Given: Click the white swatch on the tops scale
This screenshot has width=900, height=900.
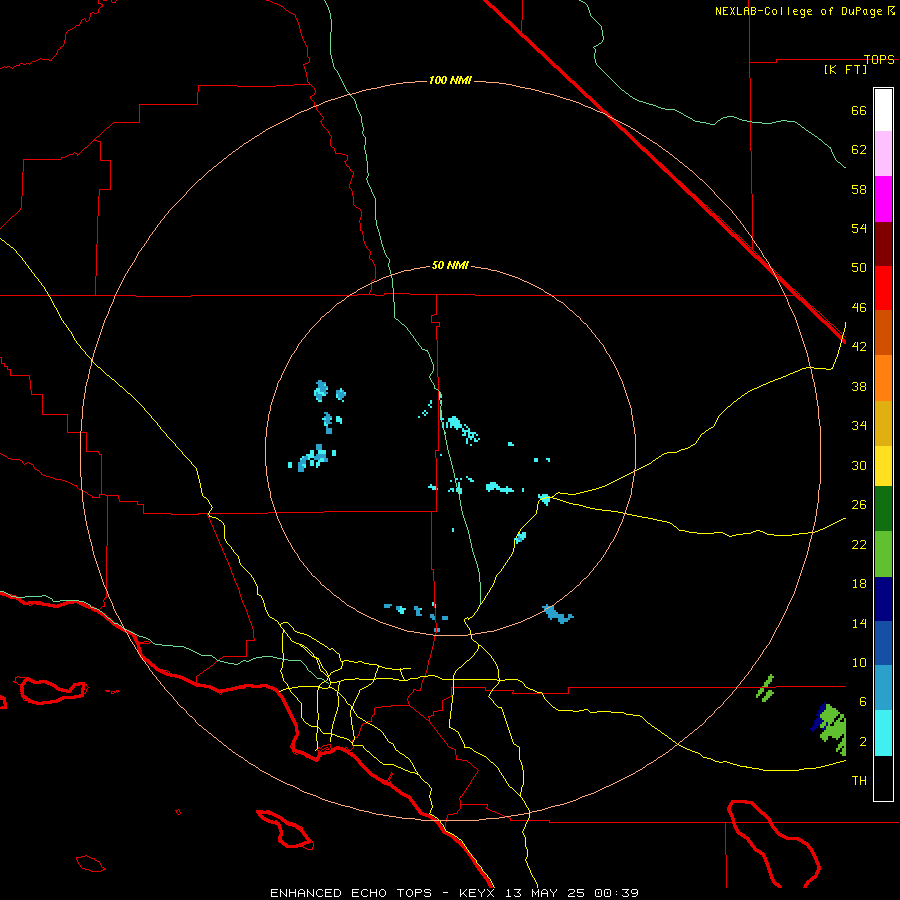Looking at the screenshot, I should (883, 110).
